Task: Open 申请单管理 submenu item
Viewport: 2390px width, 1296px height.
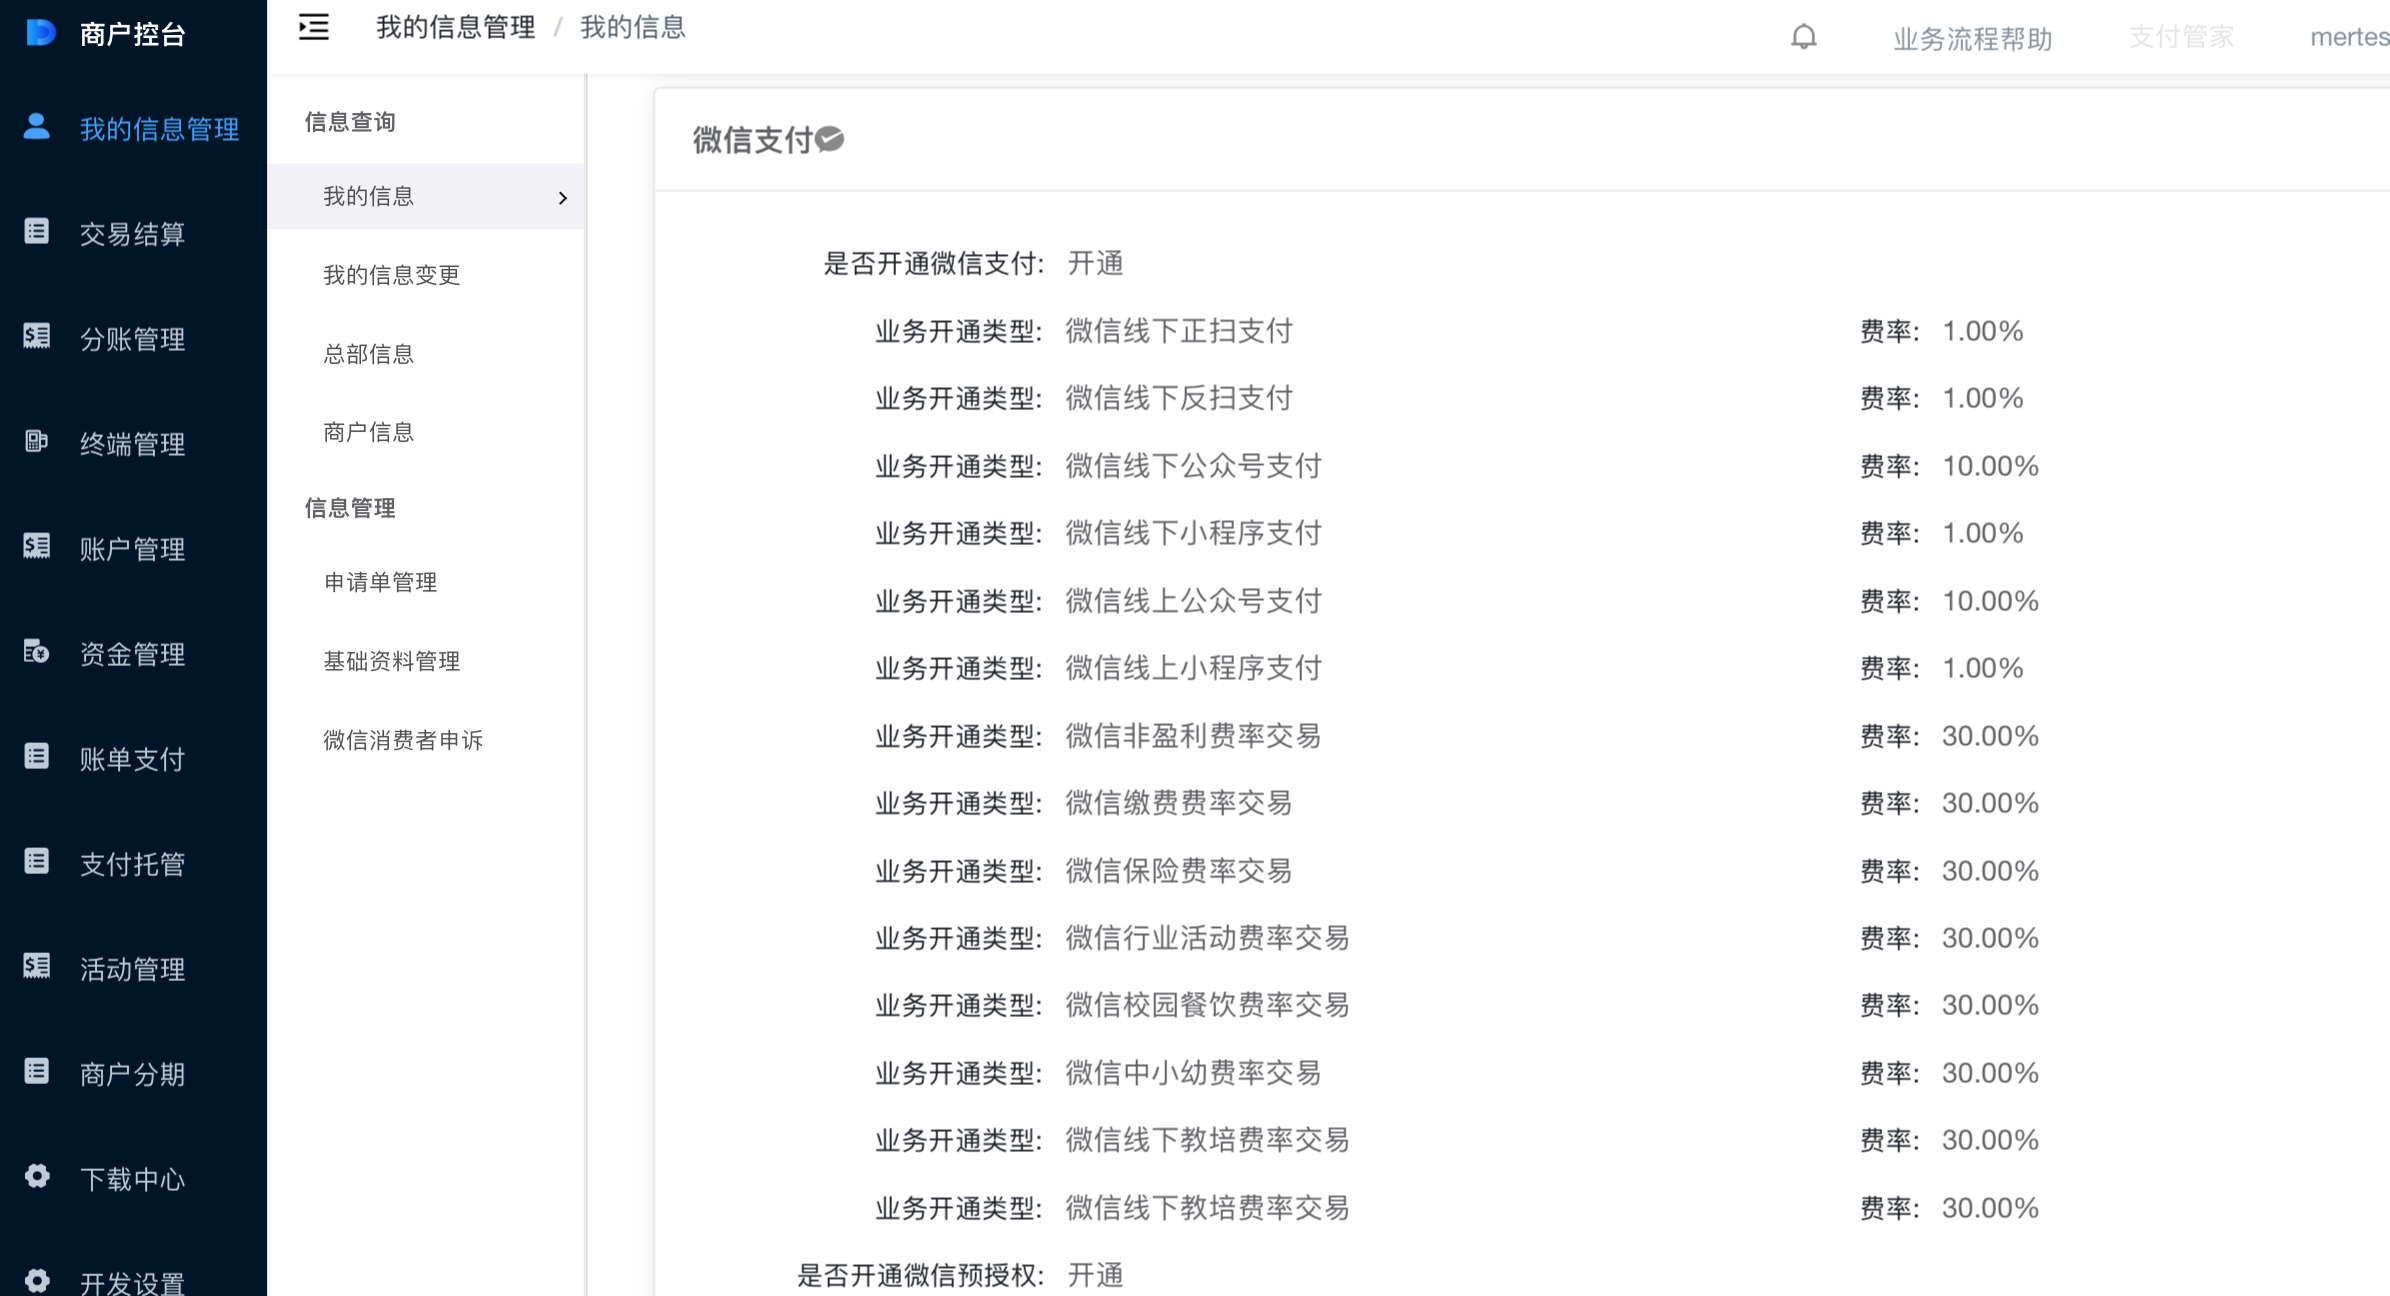Action: click(x=381, y=582)
